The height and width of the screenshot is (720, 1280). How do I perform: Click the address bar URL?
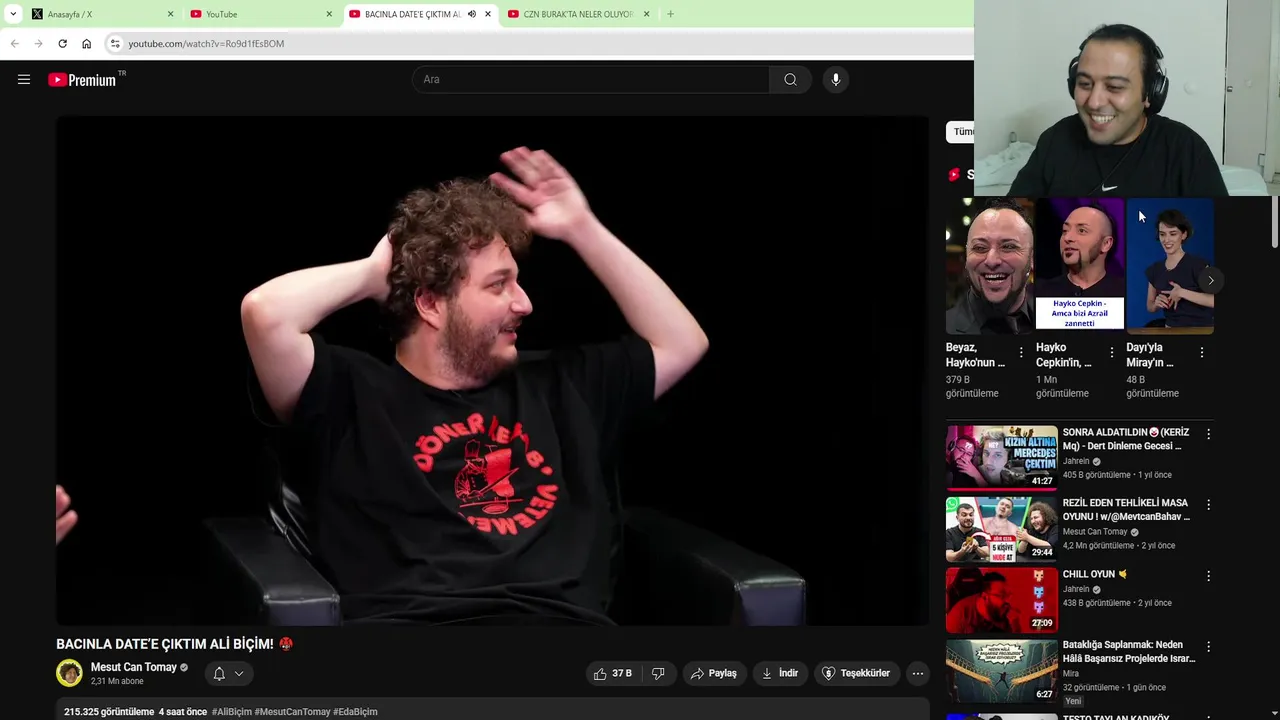206,44
